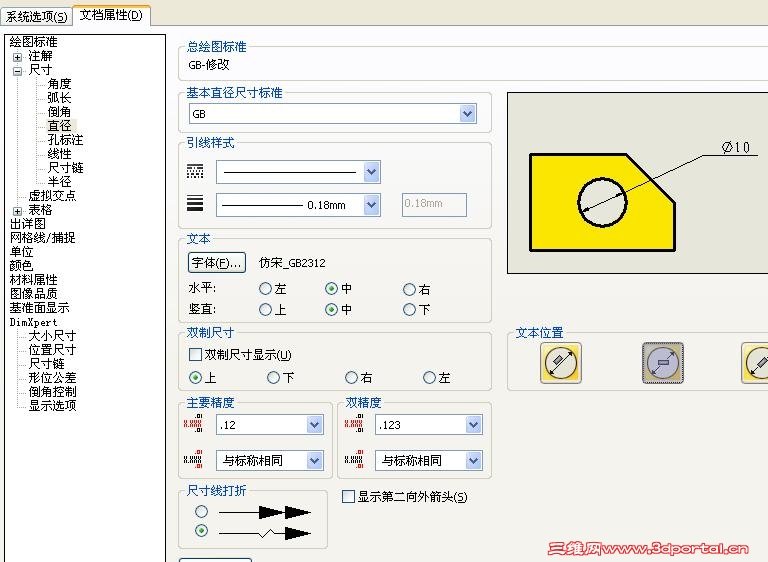Select 图像品质 in the tree

tap(33, 293)
